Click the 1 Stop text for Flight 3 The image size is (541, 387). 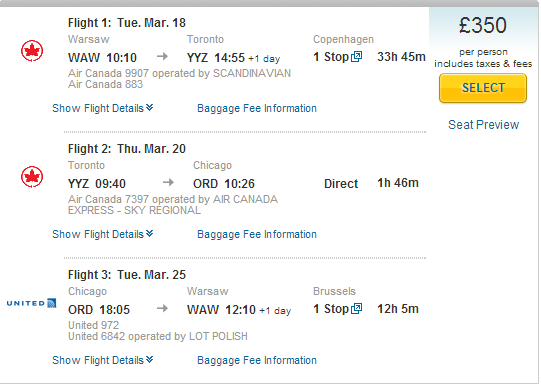[x=331, y=309]
